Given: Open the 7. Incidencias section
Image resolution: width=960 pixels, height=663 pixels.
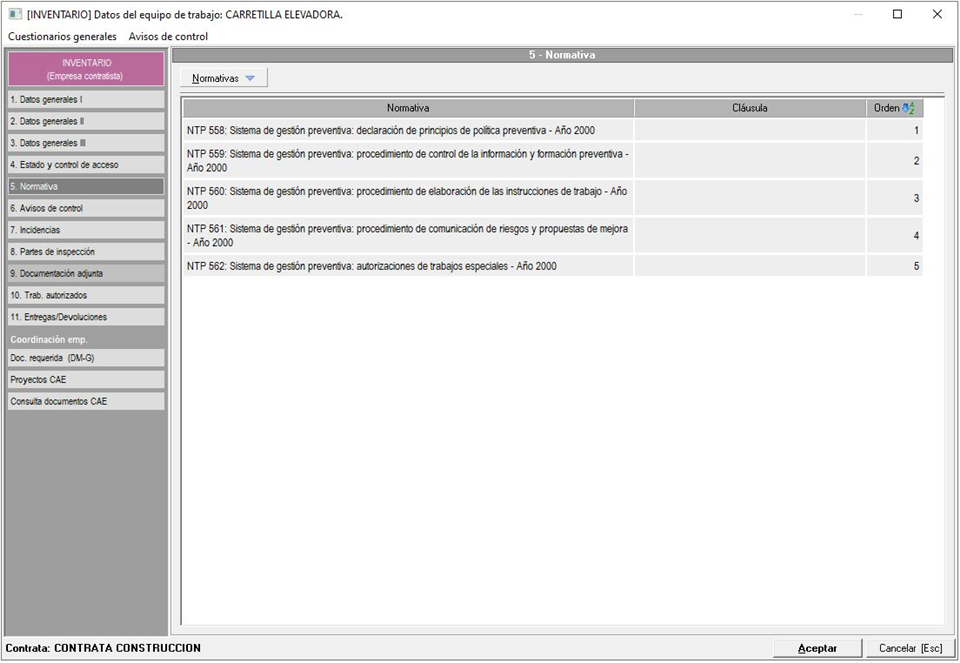Looking at the screenshot, I should [86, 230].
